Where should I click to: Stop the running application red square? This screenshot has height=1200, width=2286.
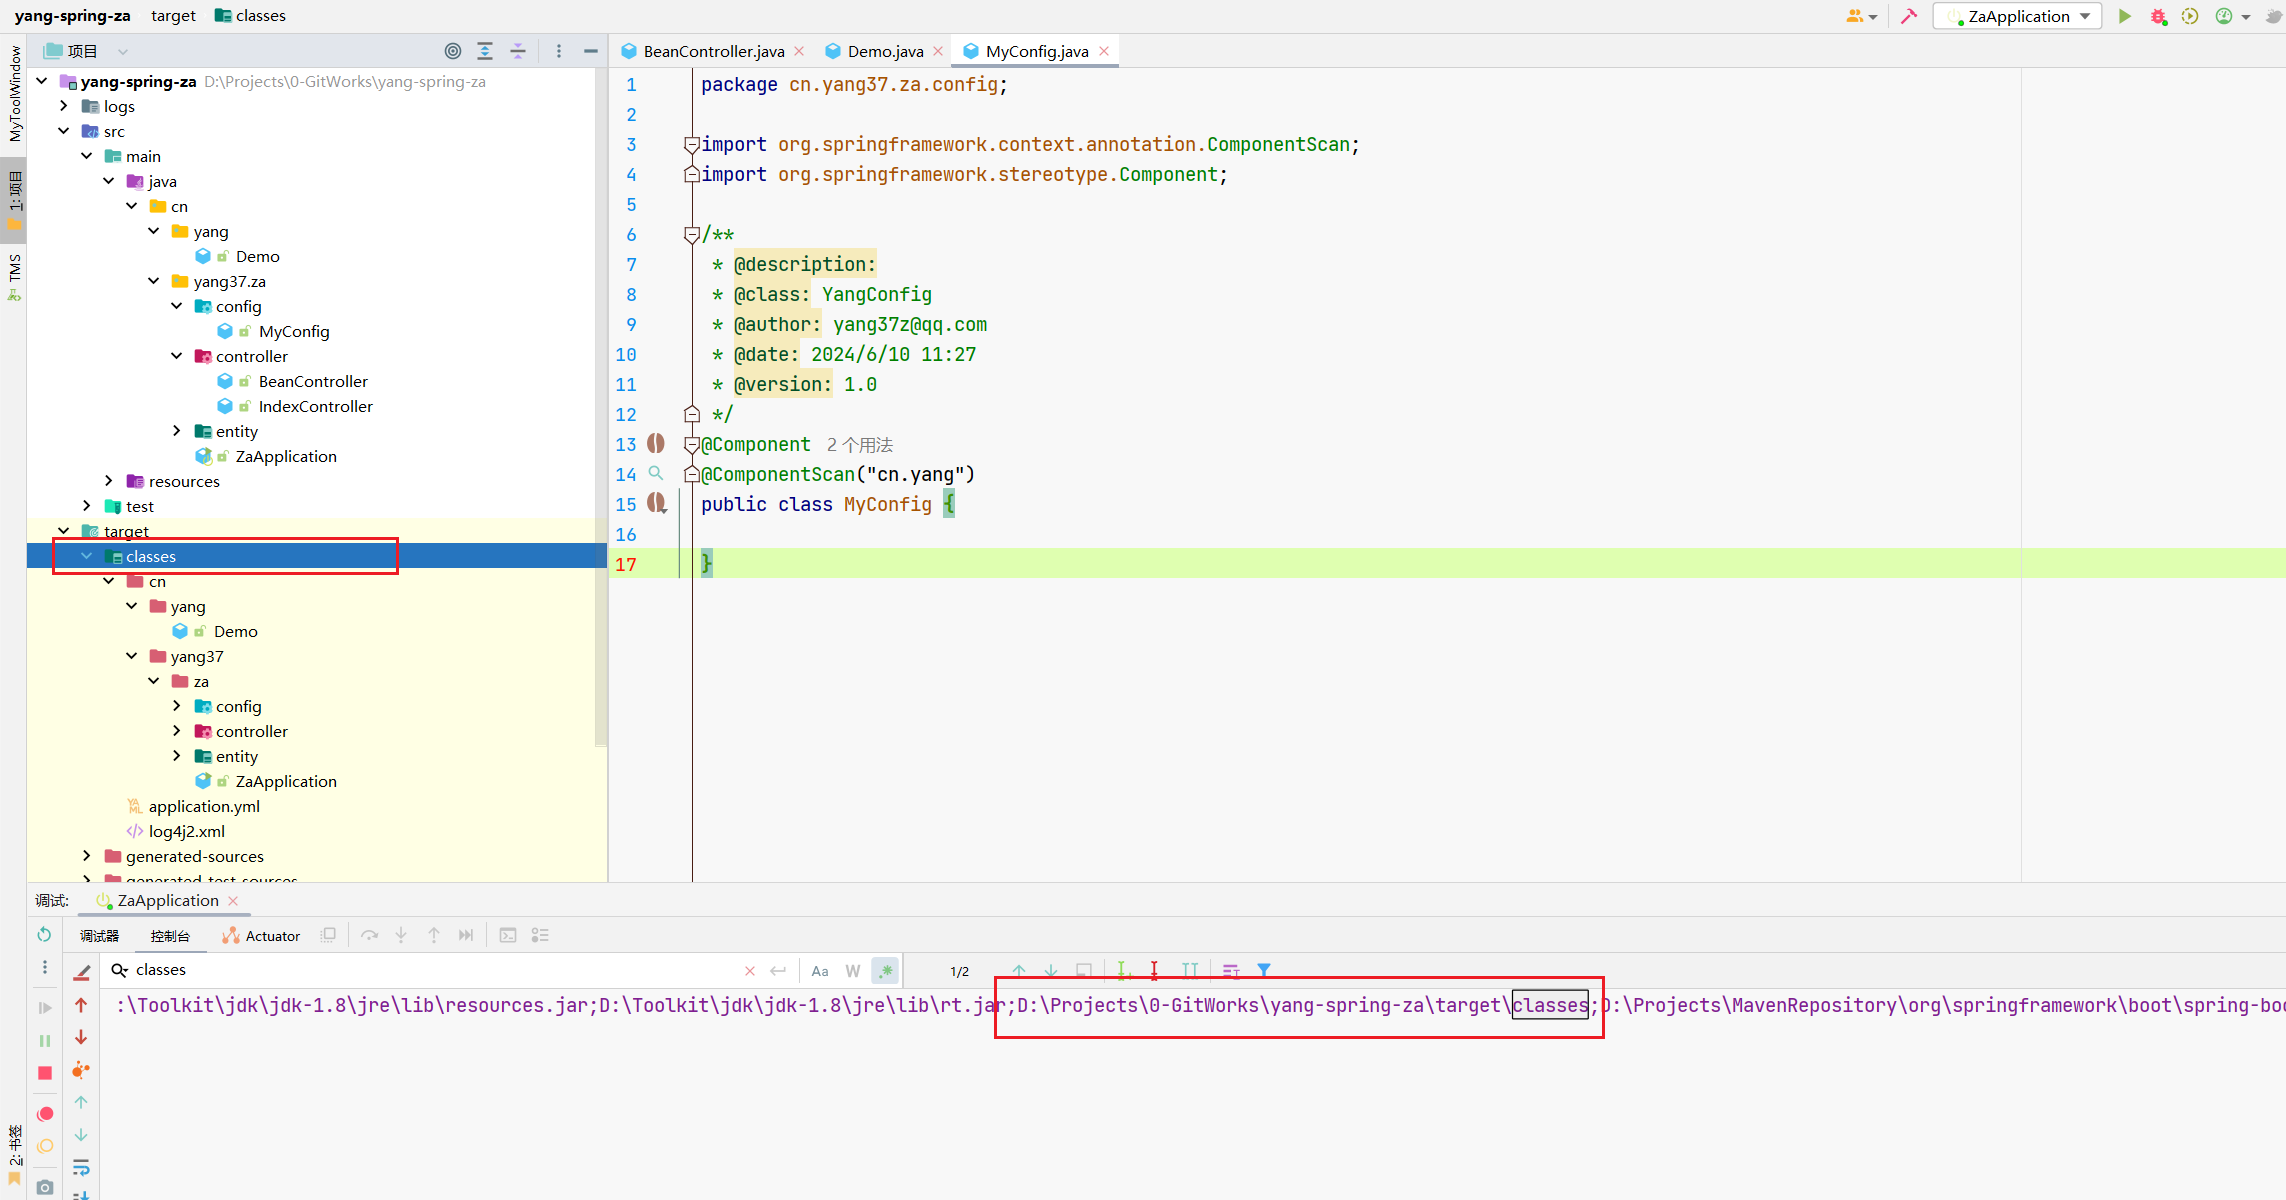(45, 1073)
